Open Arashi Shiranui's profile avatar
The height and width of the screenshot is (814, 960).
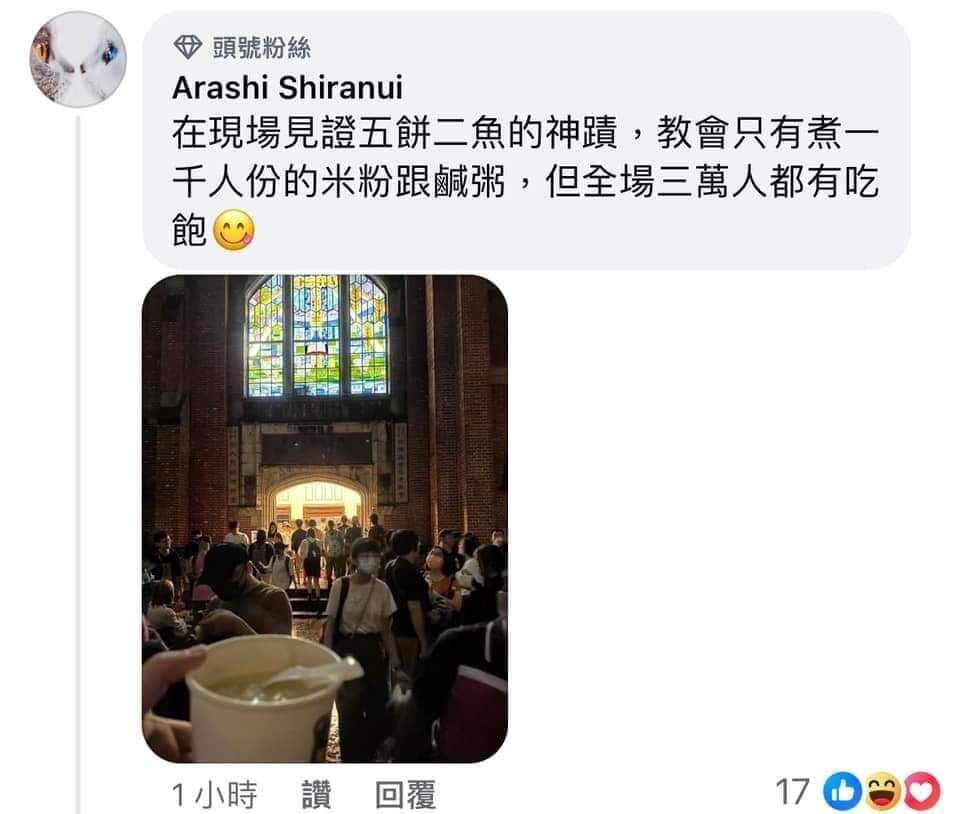[x=78, y=59]
